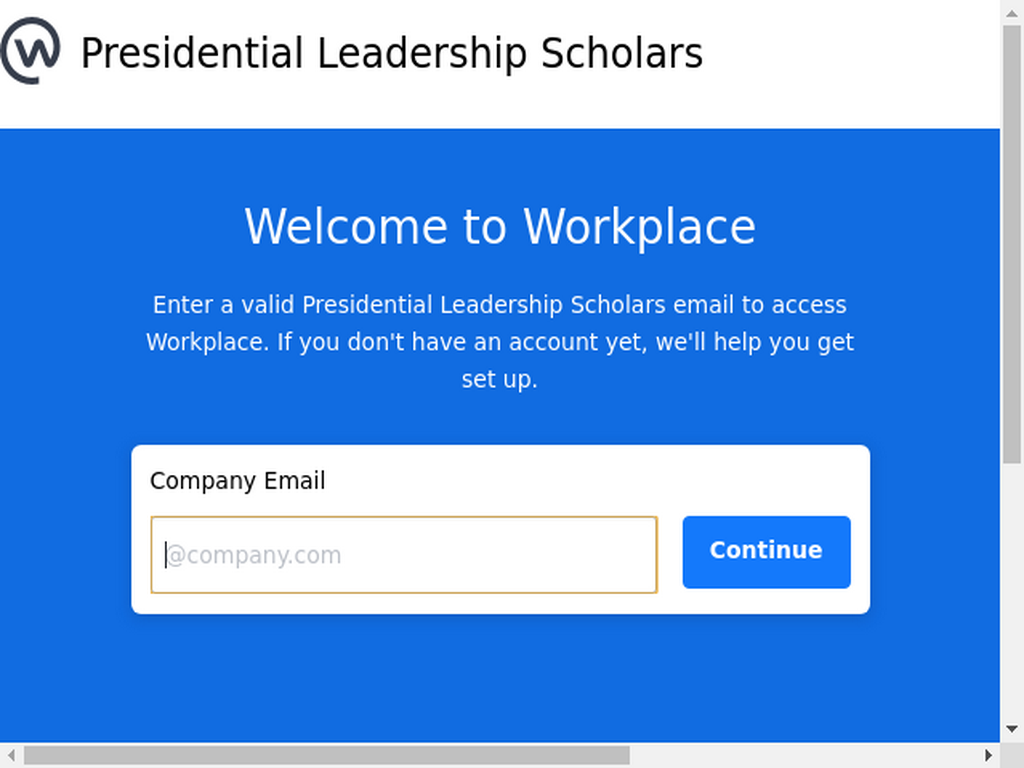Viewport: 1024px width, 768px height.
Task: Click the blank white header space right of the title
Action: [x=849, y=53]
